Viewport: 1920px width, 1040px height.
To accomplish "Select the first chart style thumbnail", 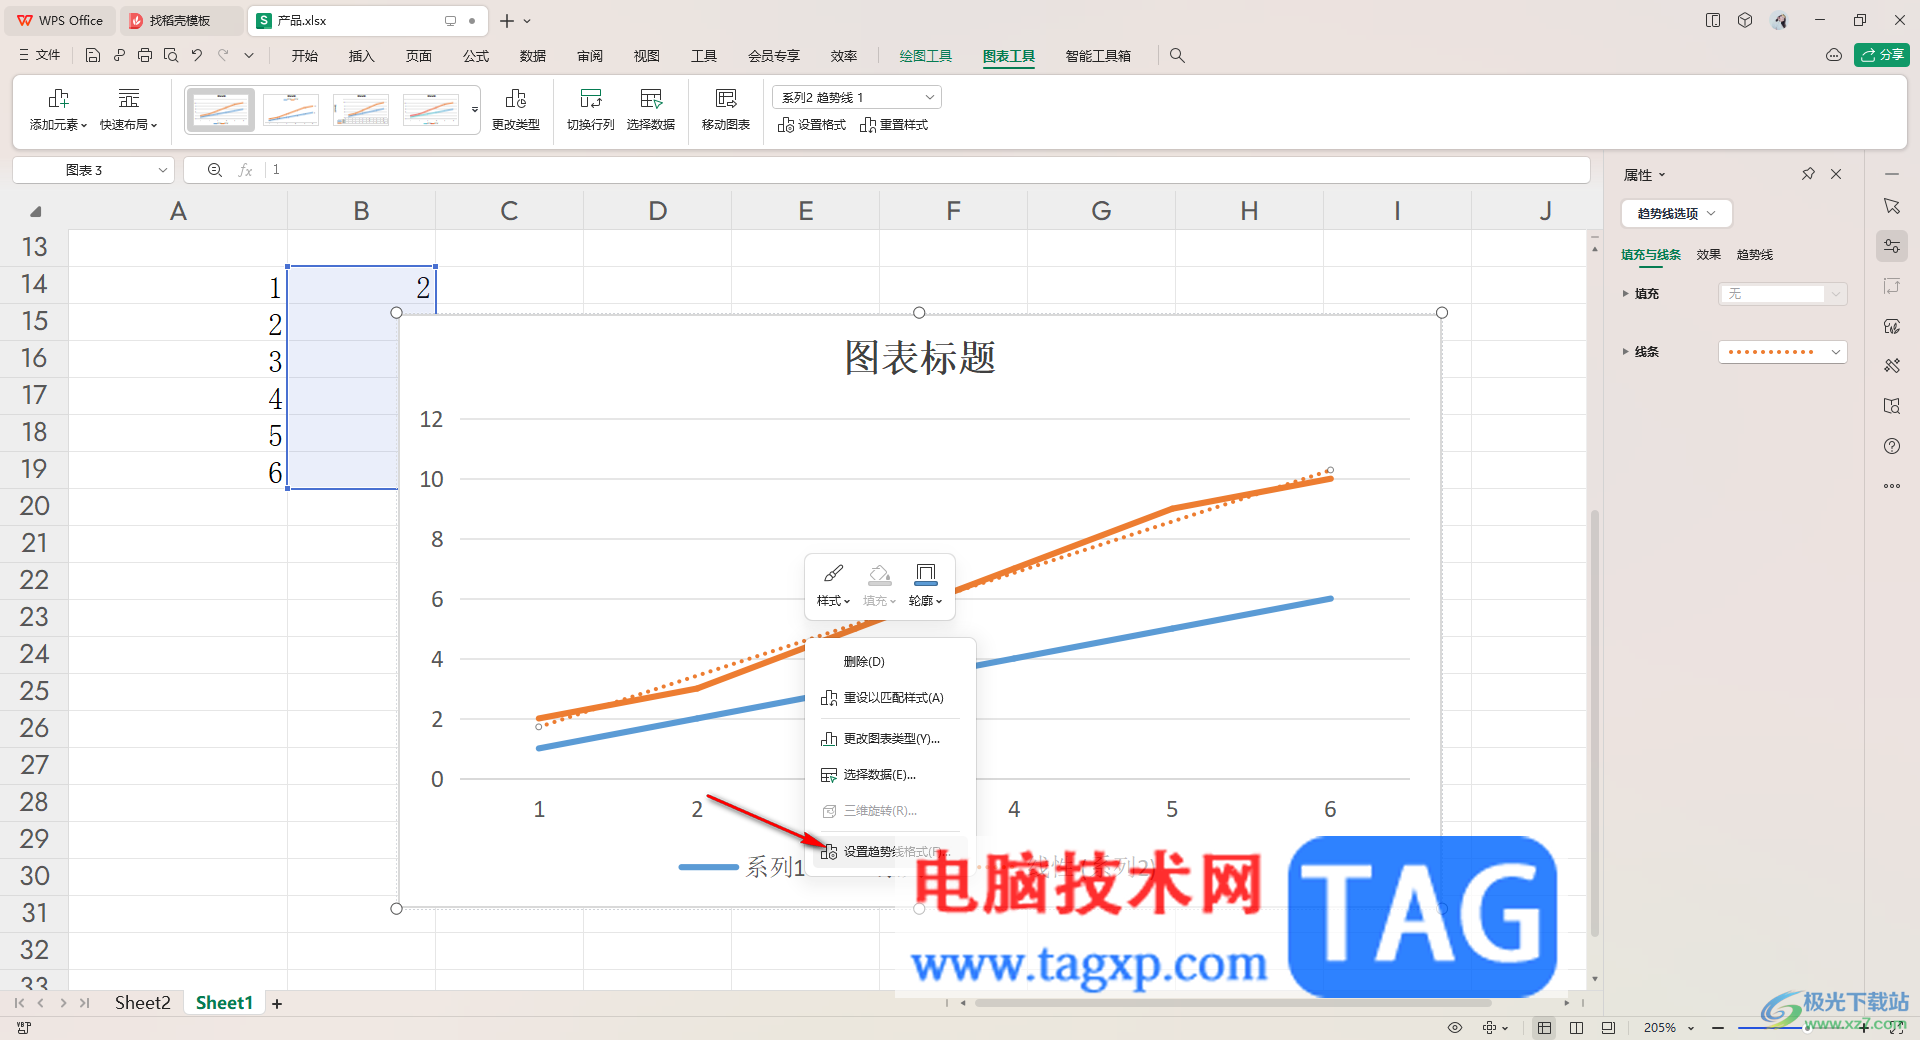I will [221, 109].
